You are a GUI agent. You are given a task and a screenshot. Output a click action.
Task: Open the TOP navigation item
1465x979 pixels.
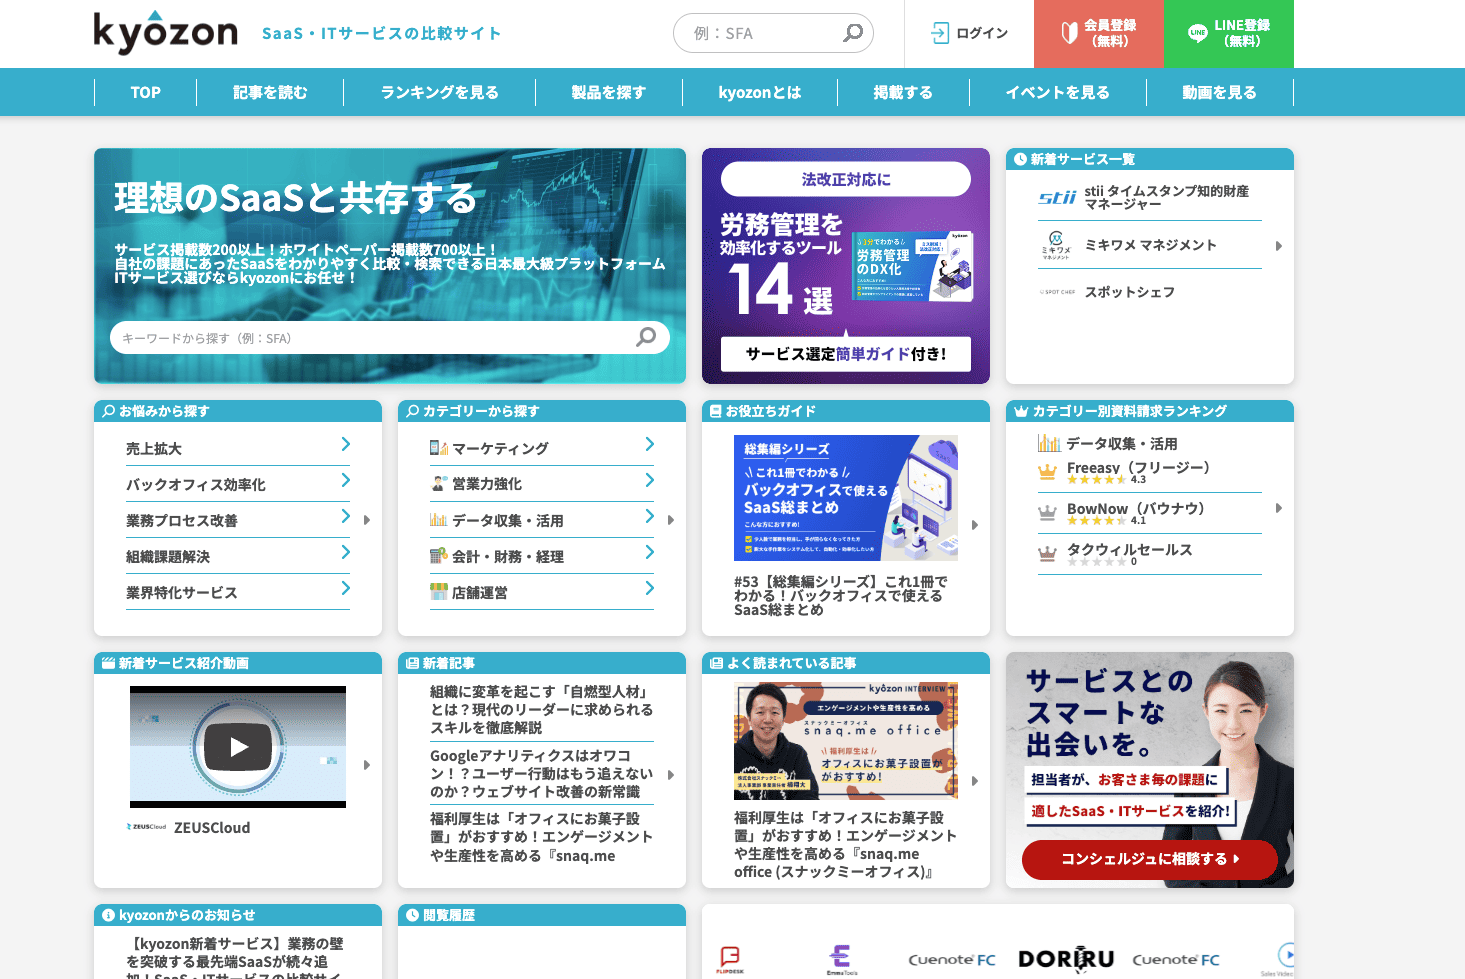point(146,92)
